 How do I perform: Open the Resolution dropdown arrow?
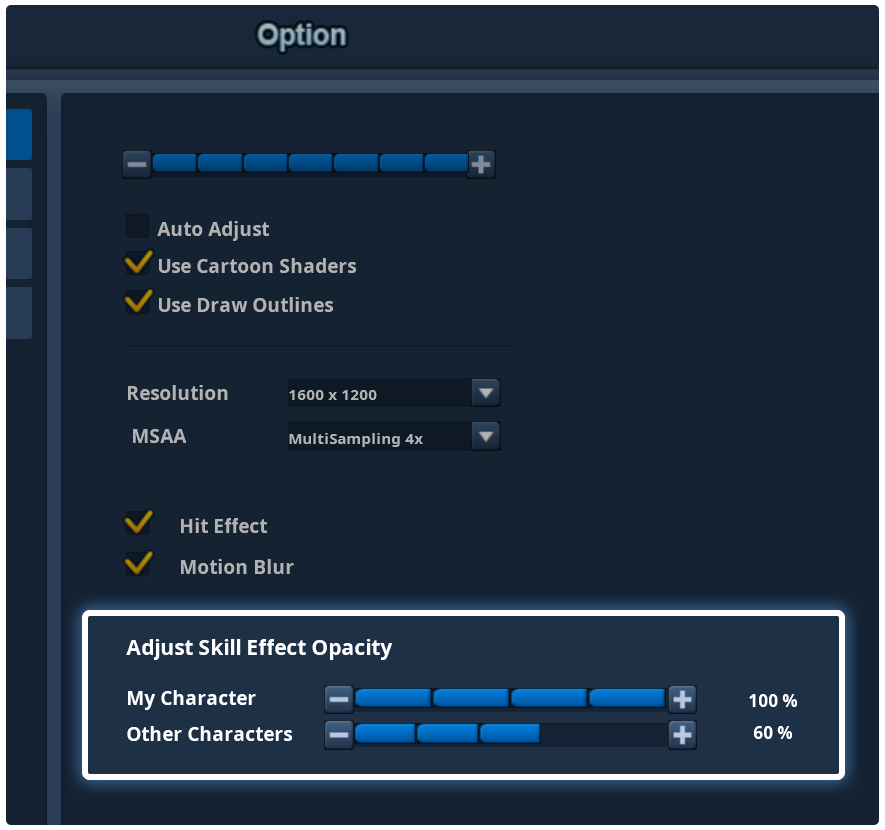[486, 393]
